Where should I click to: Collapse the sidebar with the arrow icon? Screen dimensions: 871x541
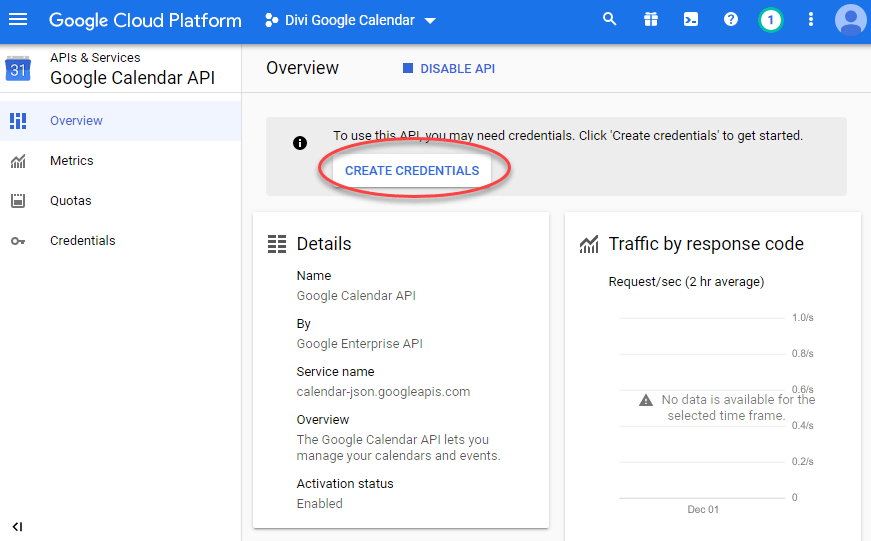(x=17, y=527)
